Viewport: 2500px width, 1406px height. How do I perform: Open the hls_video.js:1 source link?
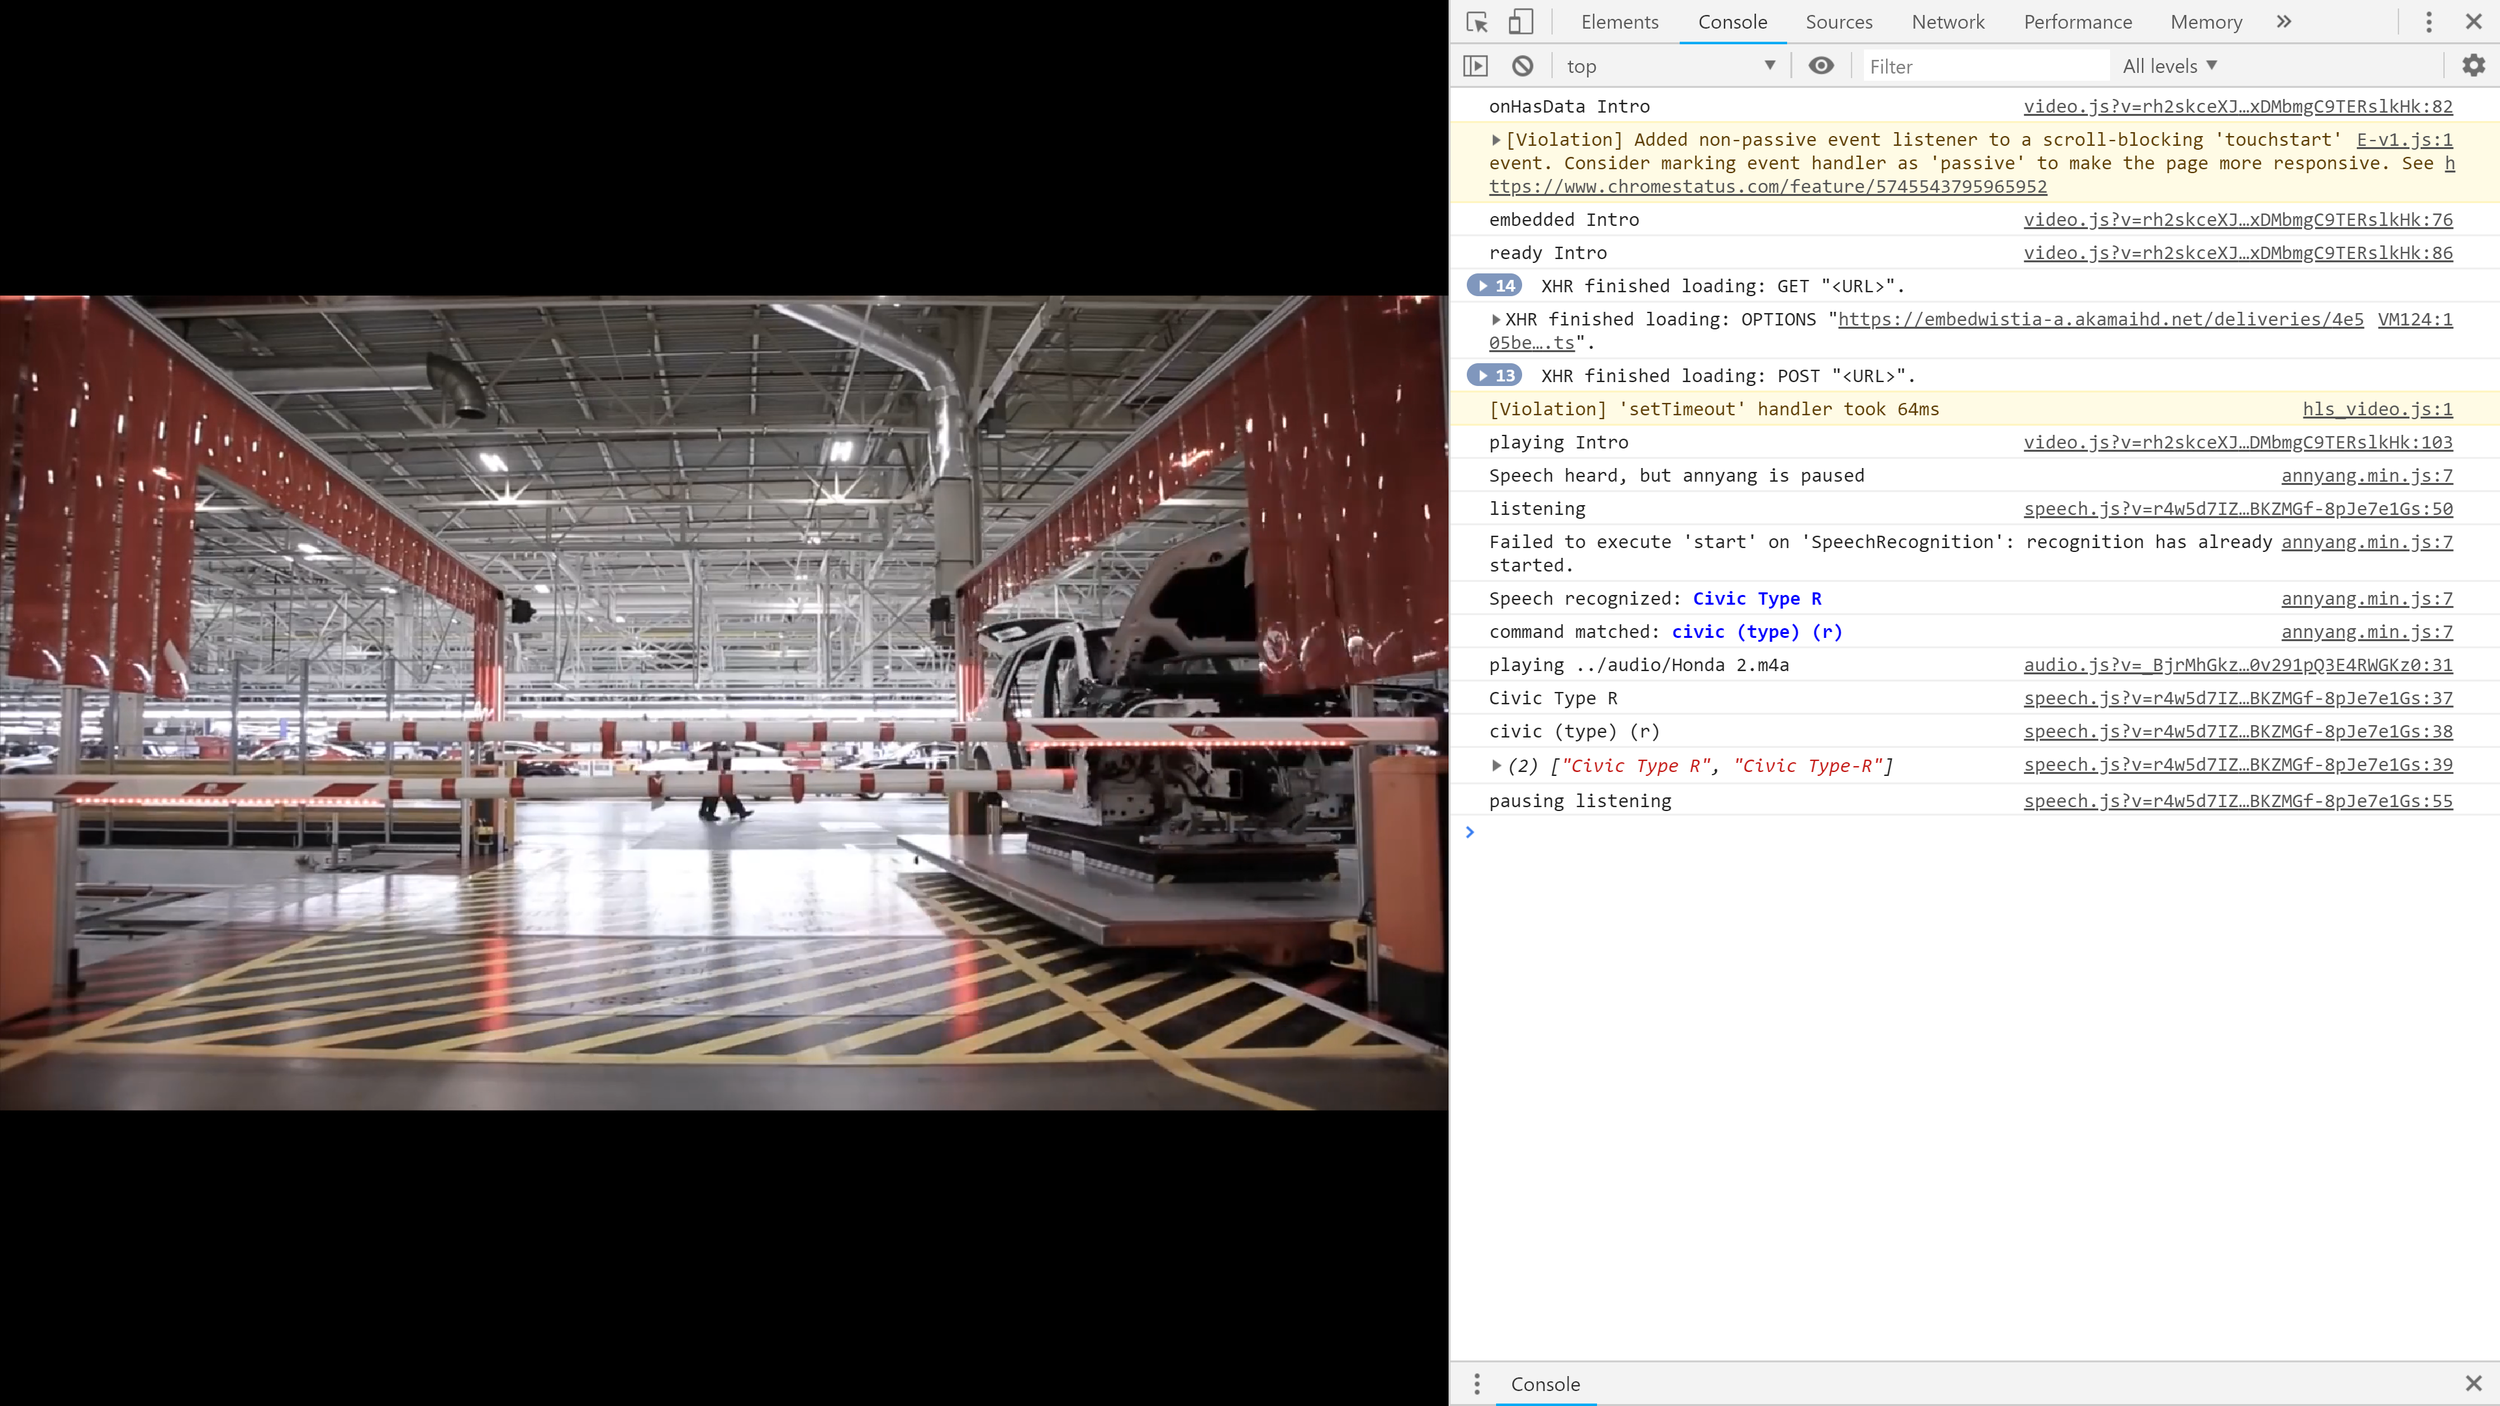(x=2377, y=409)
